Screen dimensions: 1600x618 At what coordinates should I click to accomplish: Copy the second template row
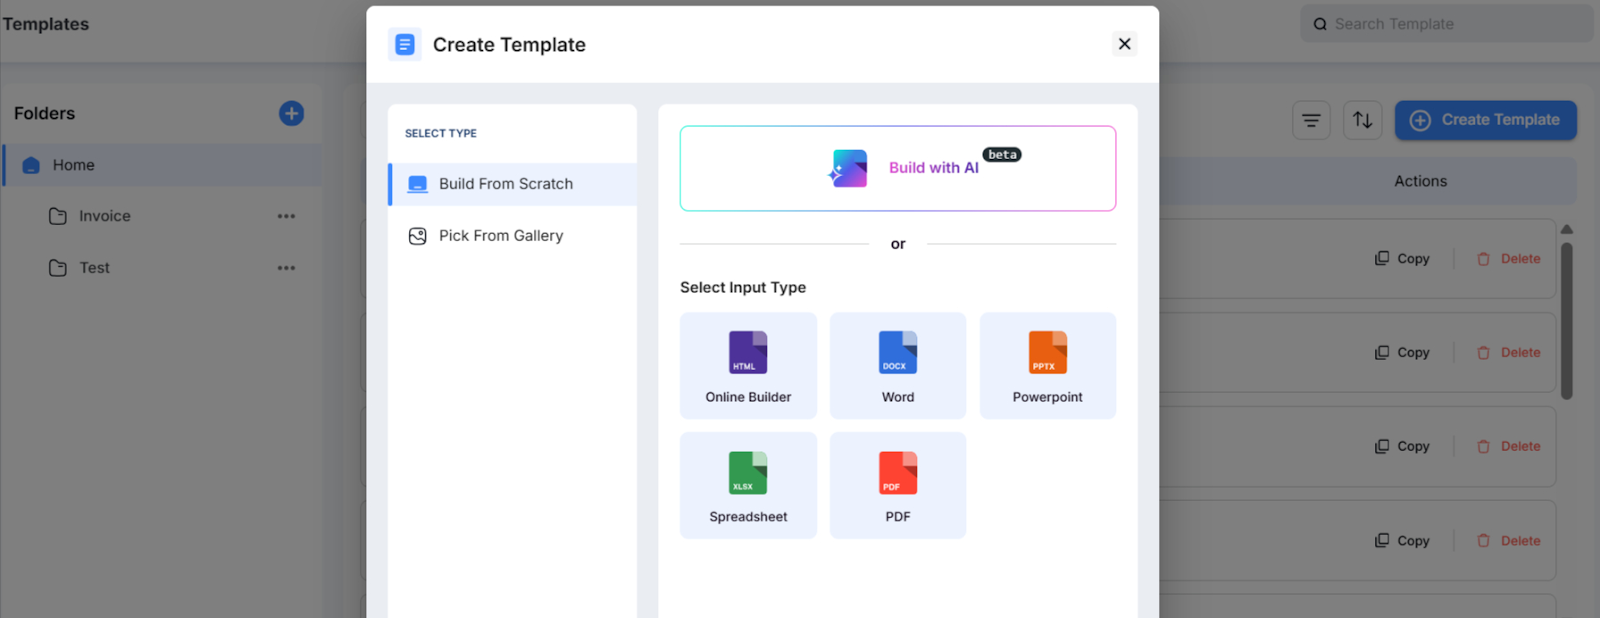(x=1402, y=353)
